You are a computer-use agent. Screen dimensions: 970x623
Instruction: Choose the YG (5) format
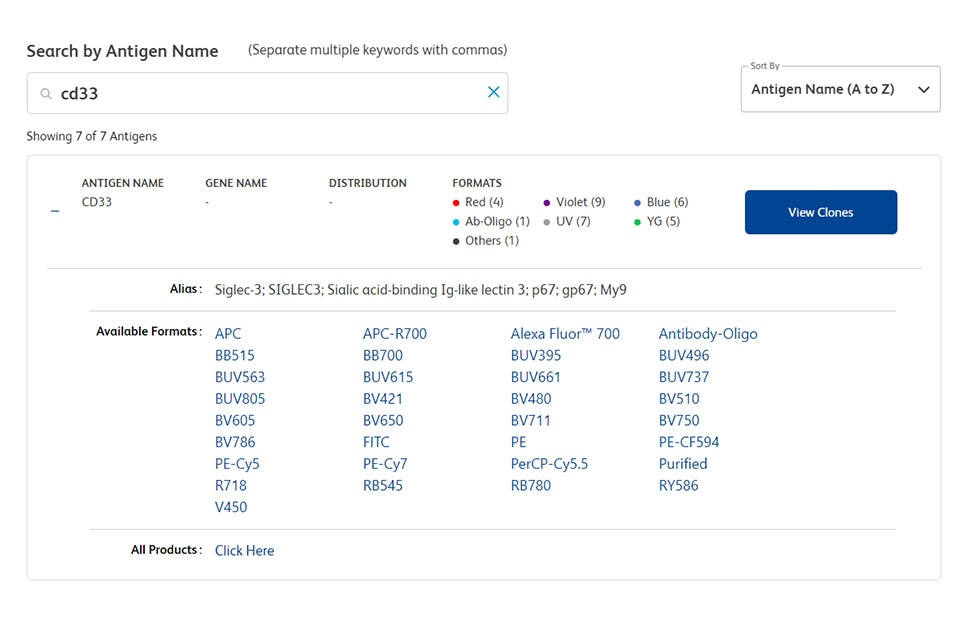click(x=656, y=221)
